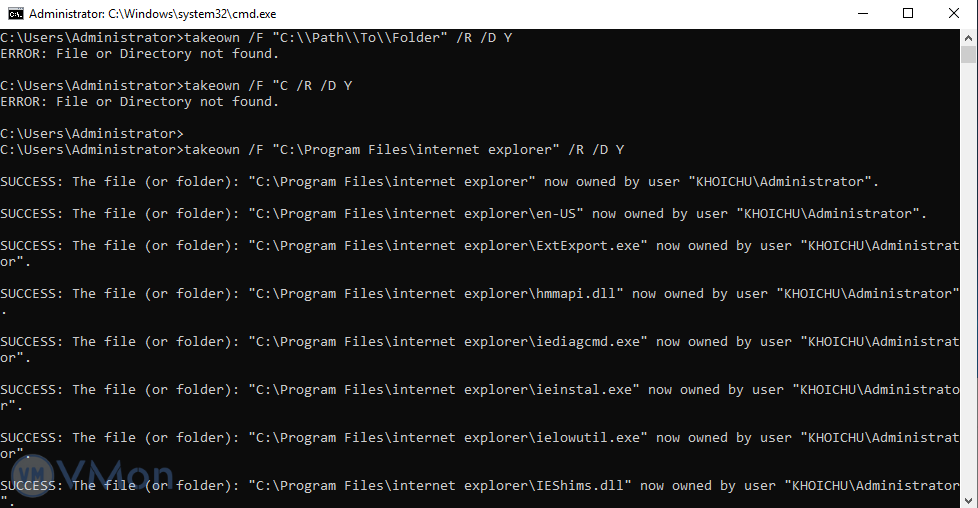Close the Administrator command prompt window
Viewport: 978px width, 508px height.
click(x=954, y=14)
